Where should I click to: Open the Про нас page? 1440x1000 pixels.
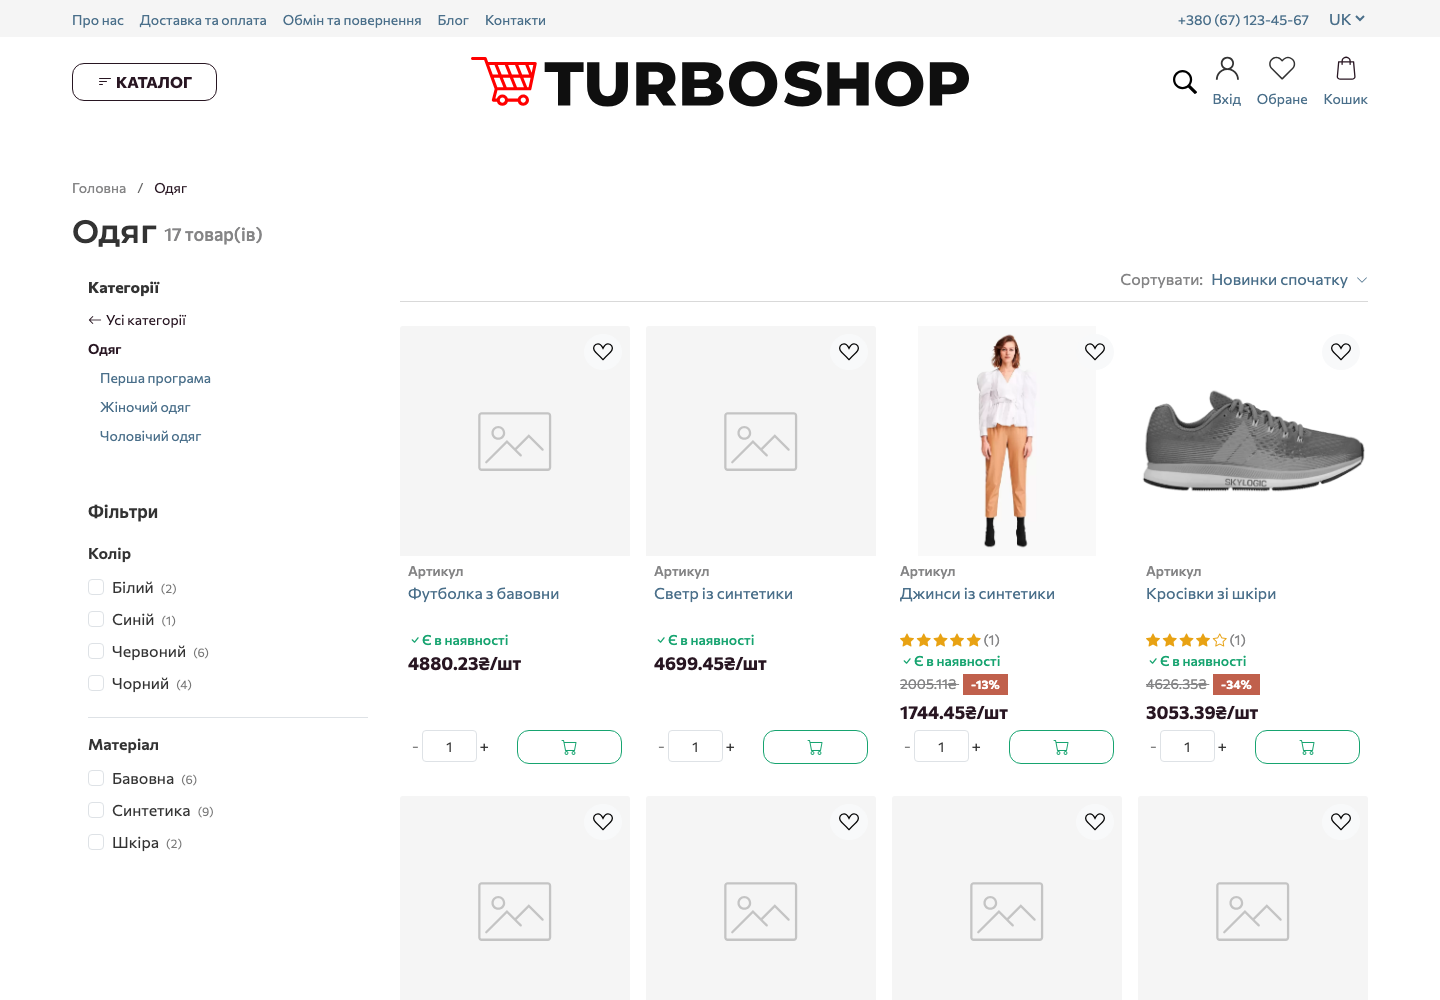98,20
